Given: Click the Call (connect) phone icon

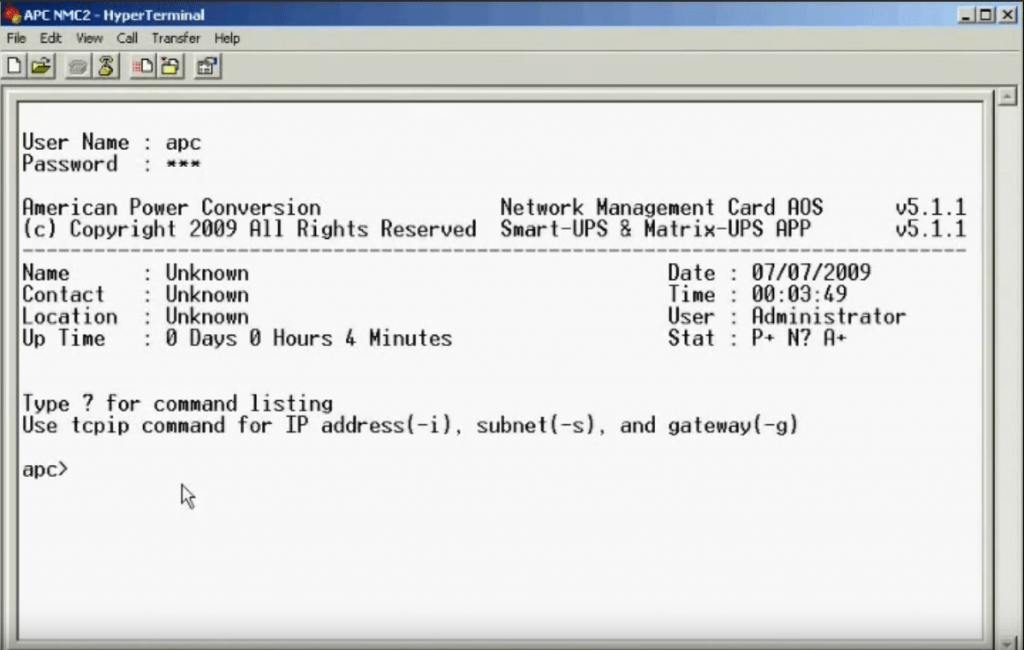Looking at the screenshot, I should pos(78,66).
